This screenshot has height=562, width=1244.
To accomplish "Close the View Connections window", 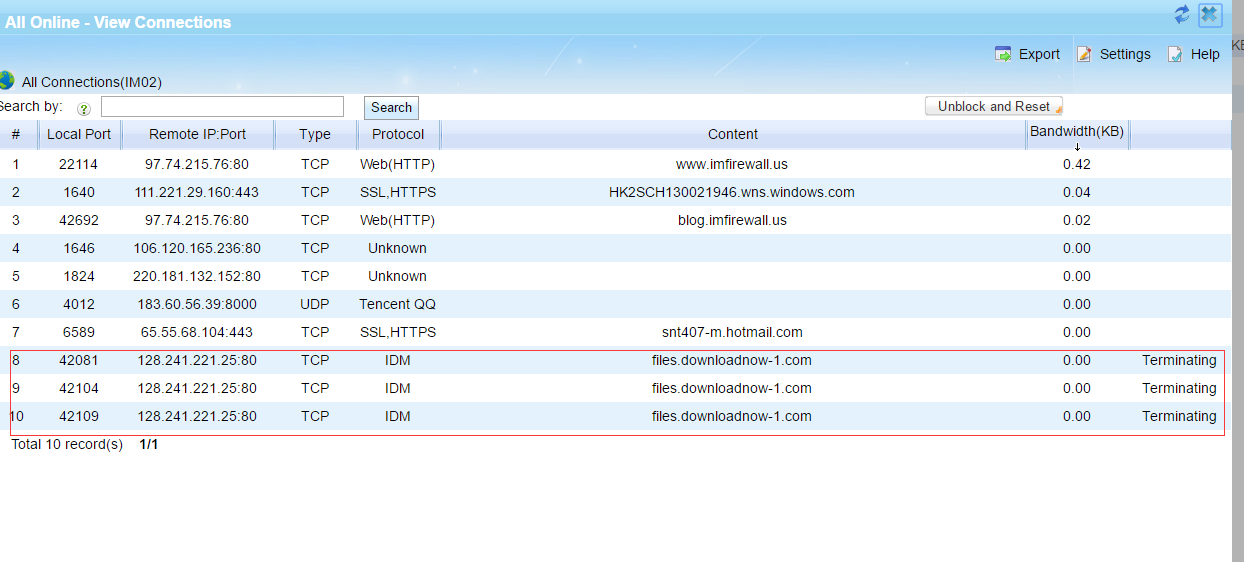I will (x=1210, y=15).
